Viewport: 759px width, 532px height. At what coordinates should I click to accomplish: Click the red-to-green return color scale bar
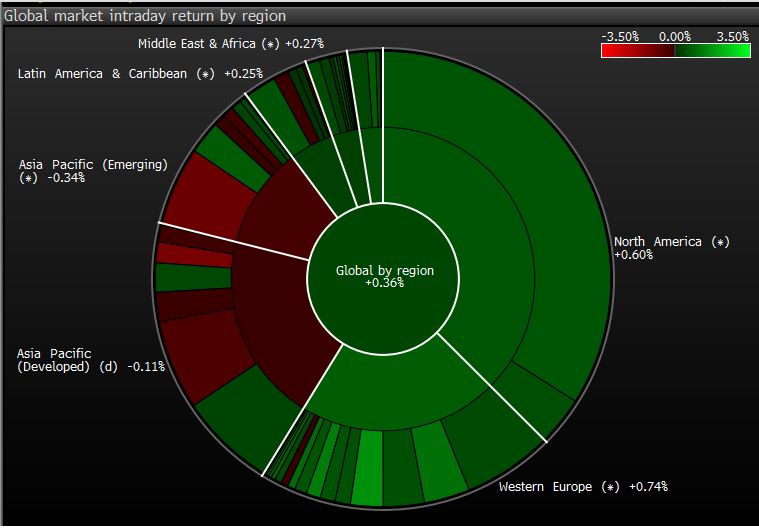(676, 50)
